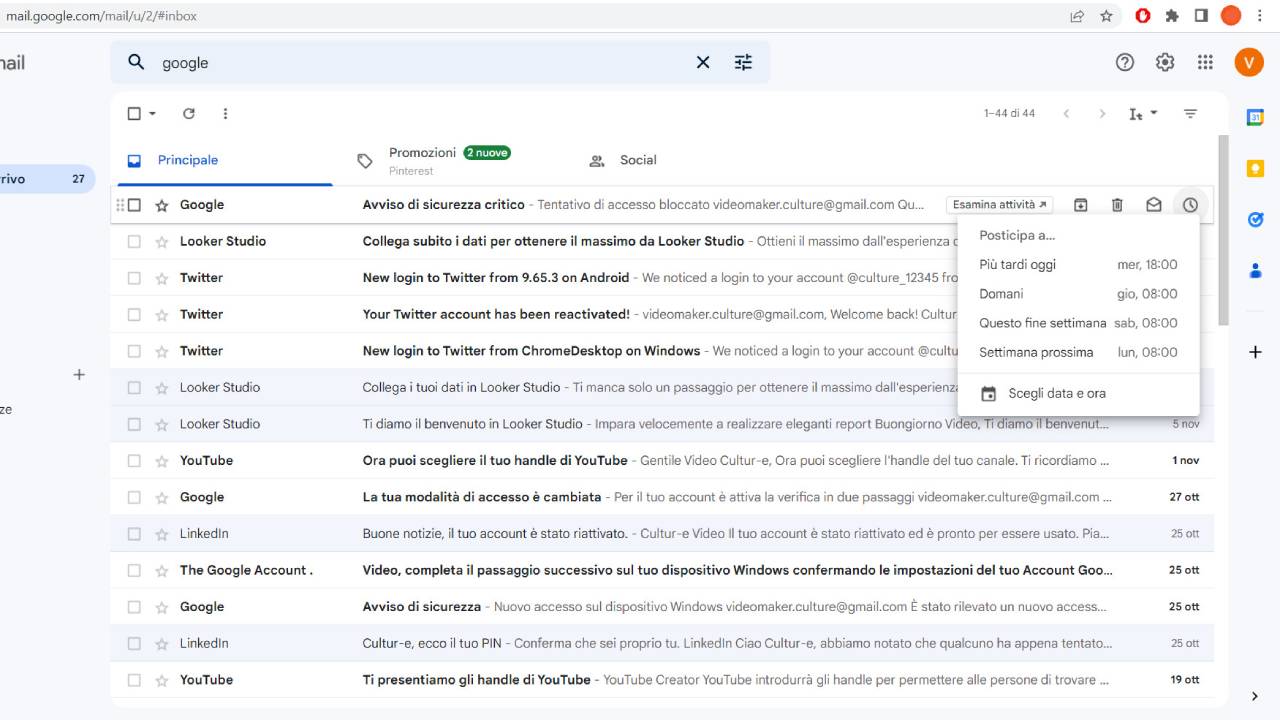
Task: Open the browser three-dot menu
Action: point(1260,16)
